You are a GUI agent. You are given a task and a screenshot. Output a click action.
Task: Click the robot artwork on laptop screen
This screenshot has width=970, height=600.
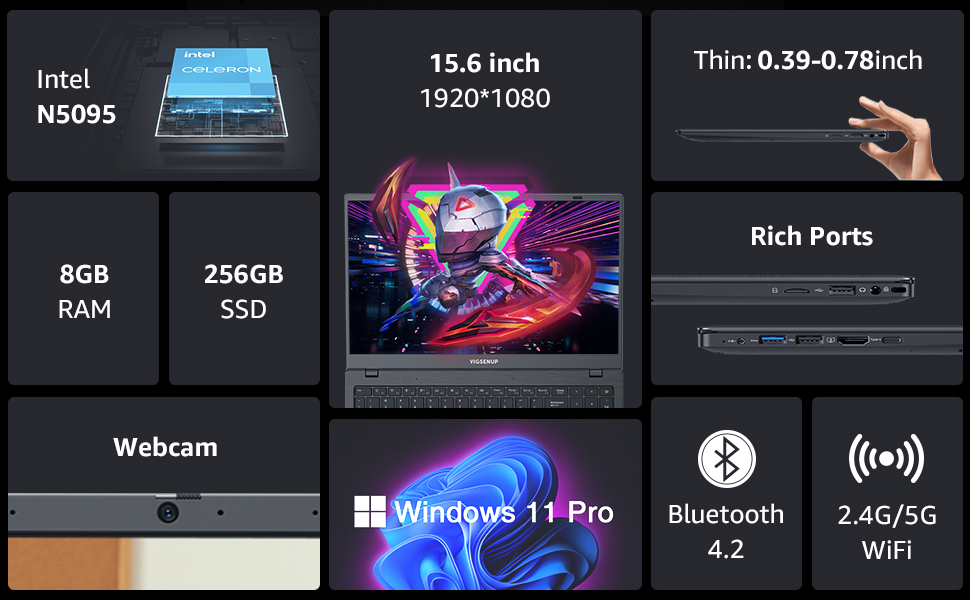point(483,255)
